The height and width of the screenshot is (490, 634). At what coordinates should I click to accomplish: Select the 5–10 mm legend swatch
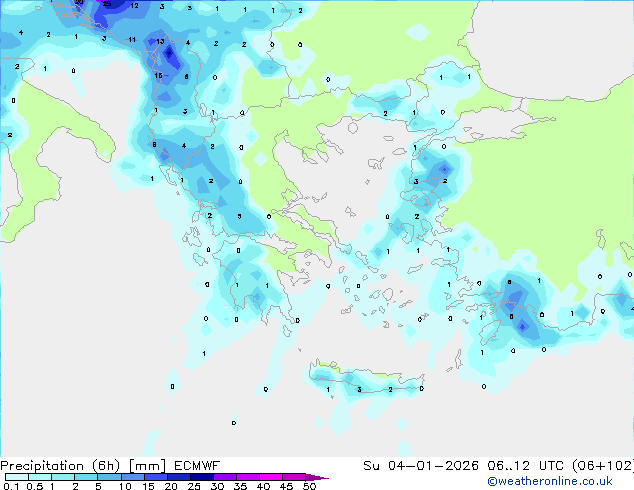click(x=109, y=477)
